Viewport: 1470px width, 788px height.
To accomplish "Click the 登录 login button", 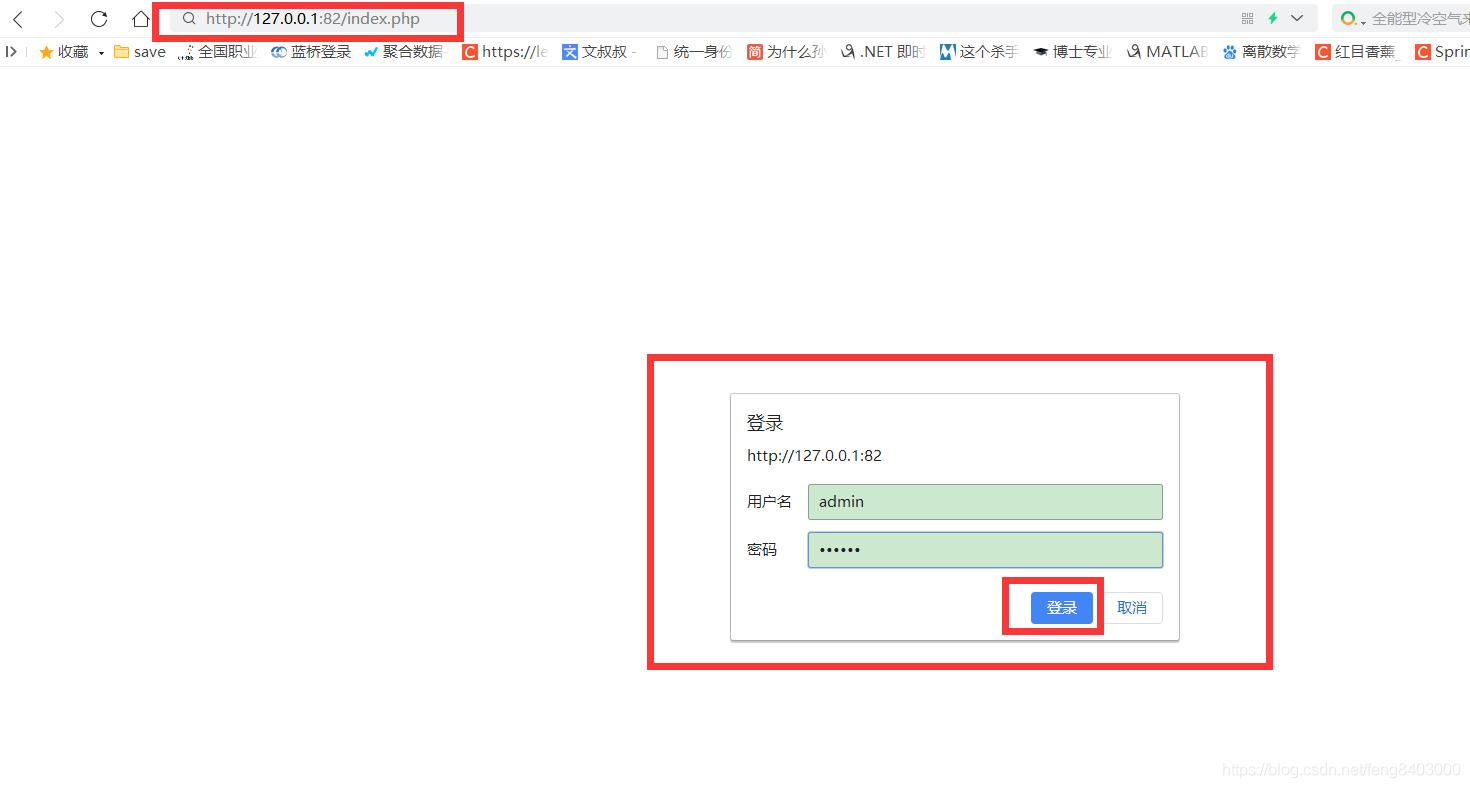I will (x=1062, y=607).
